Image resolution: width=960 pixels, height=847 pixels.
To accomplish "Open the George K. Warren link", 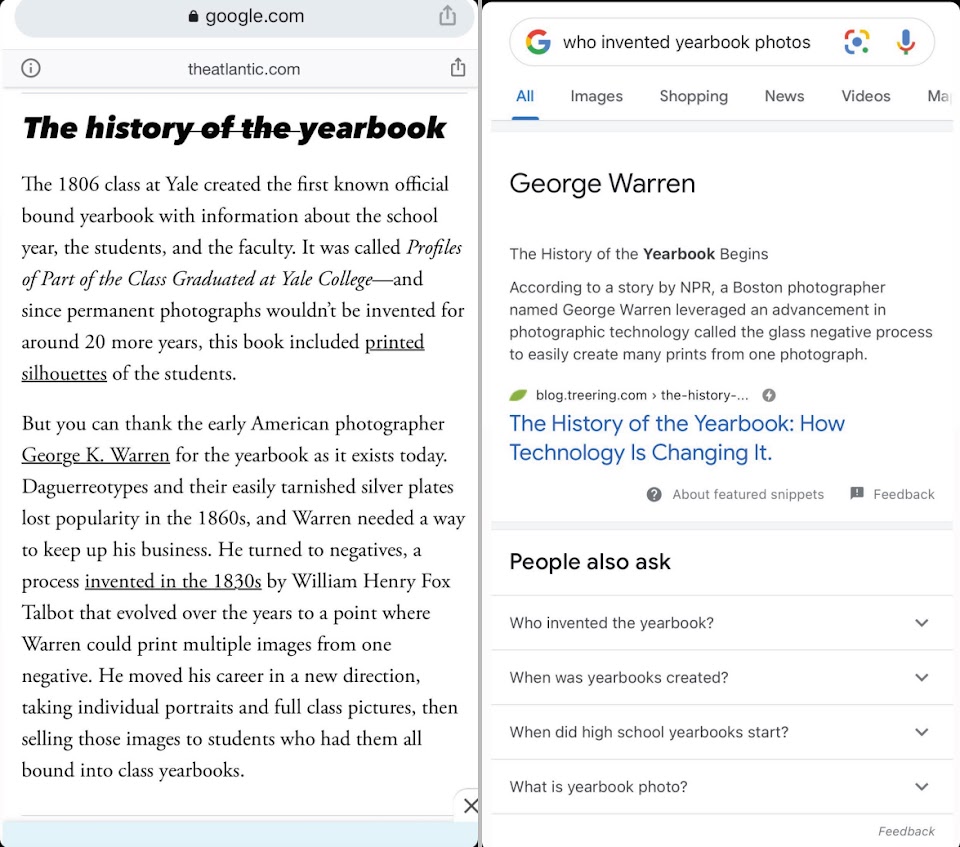I will click(96, 455).
